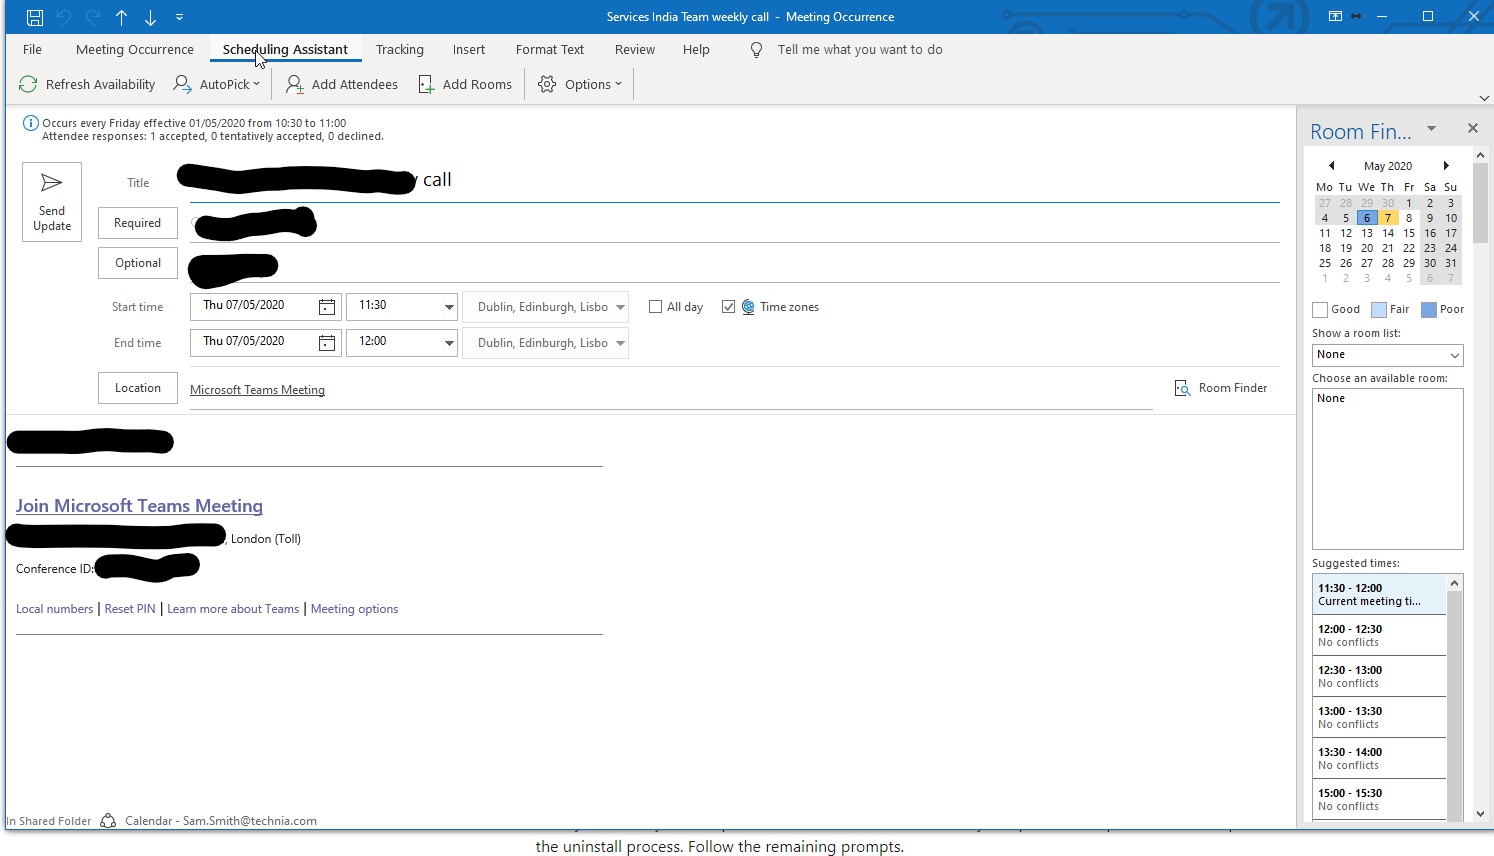Click the Save icon in title bar

(35, 17)
